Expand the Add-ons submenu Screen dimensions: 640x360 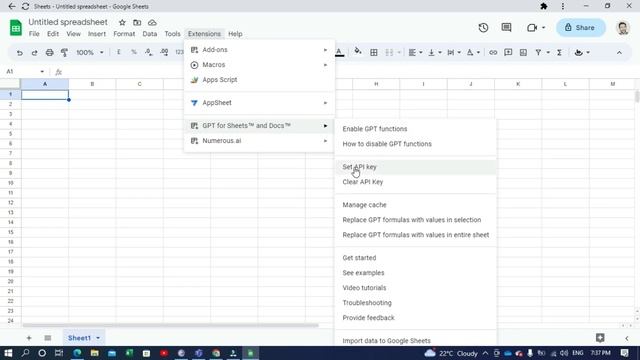pyautogui.click(x=259, y=50)
